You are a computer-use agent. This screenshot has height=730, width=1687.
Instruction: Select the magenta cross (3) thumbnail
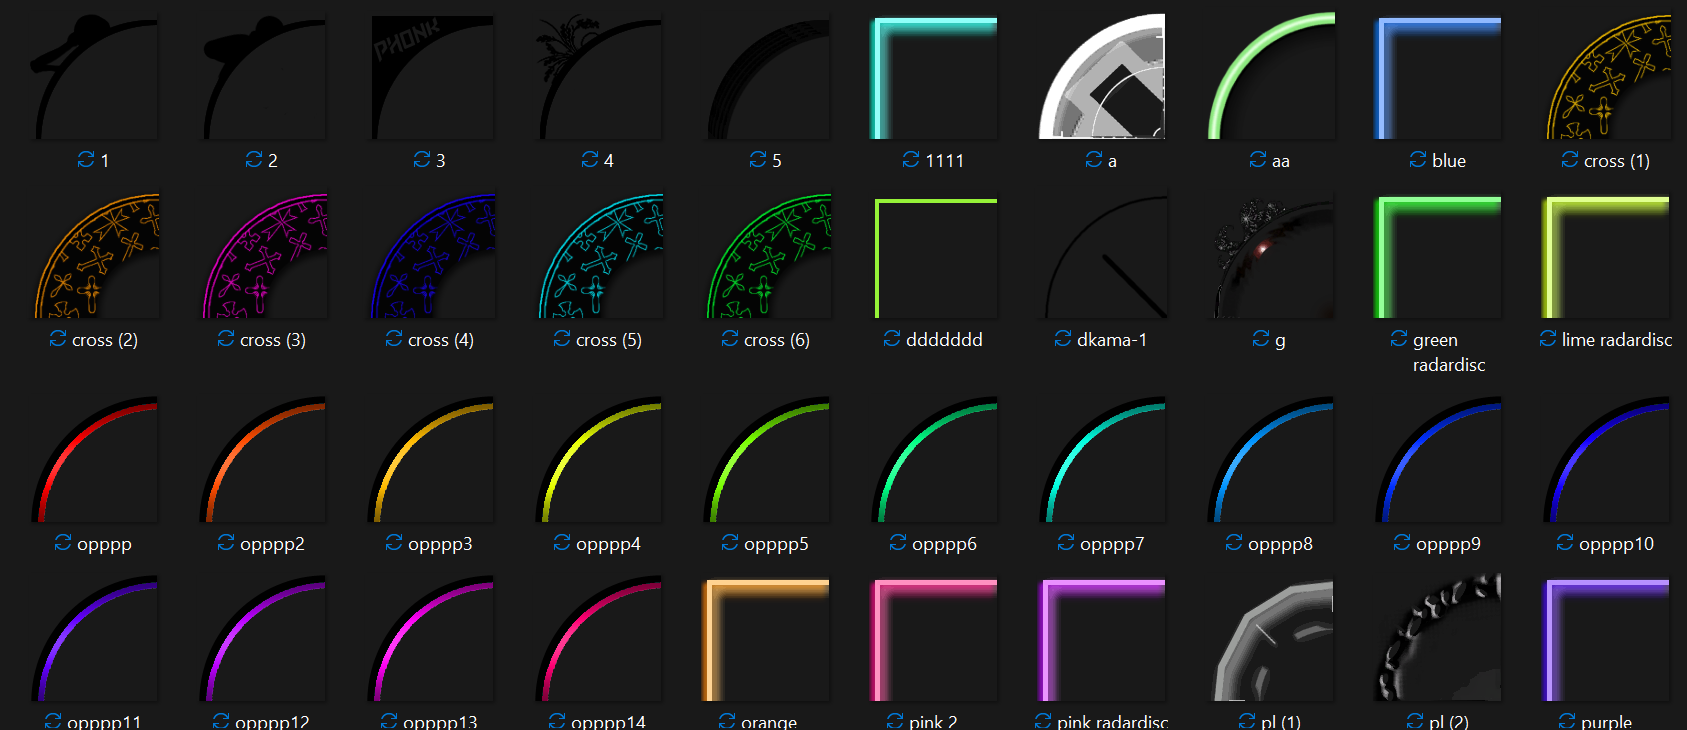[264, 257]
